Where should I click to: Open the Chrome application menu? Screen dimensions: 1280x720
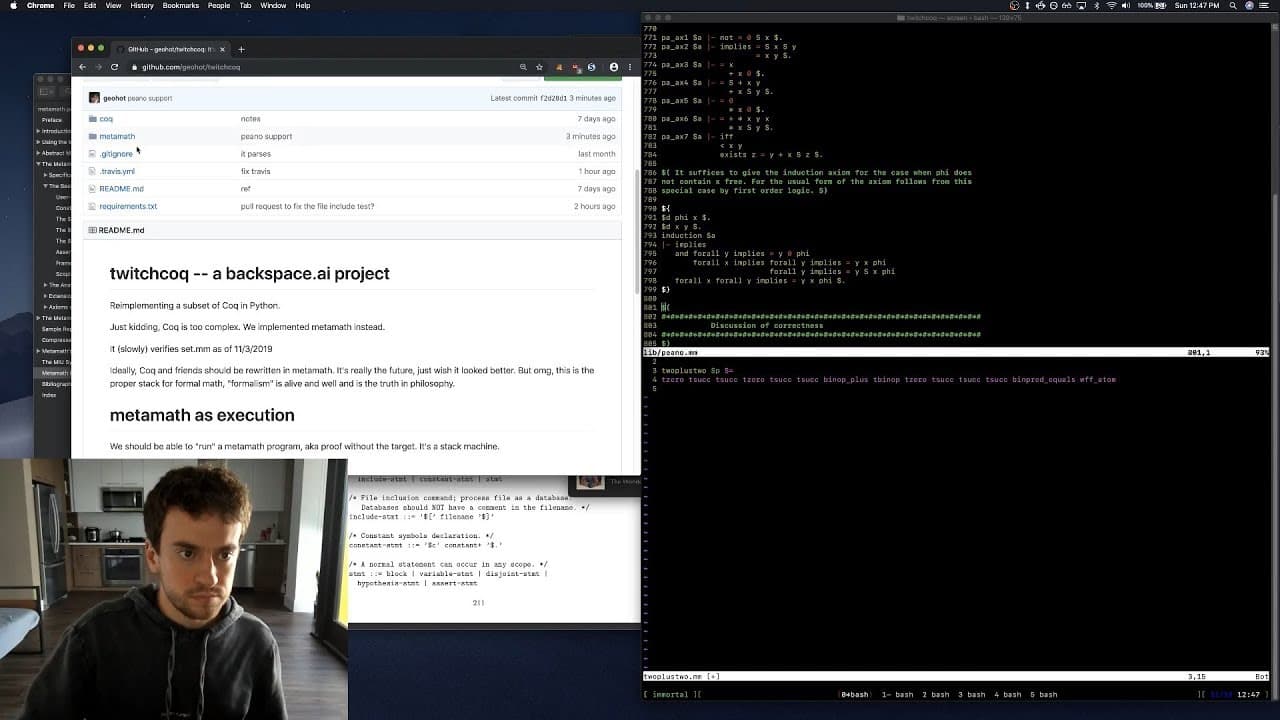pyautogui.click(x=40, y=6)
